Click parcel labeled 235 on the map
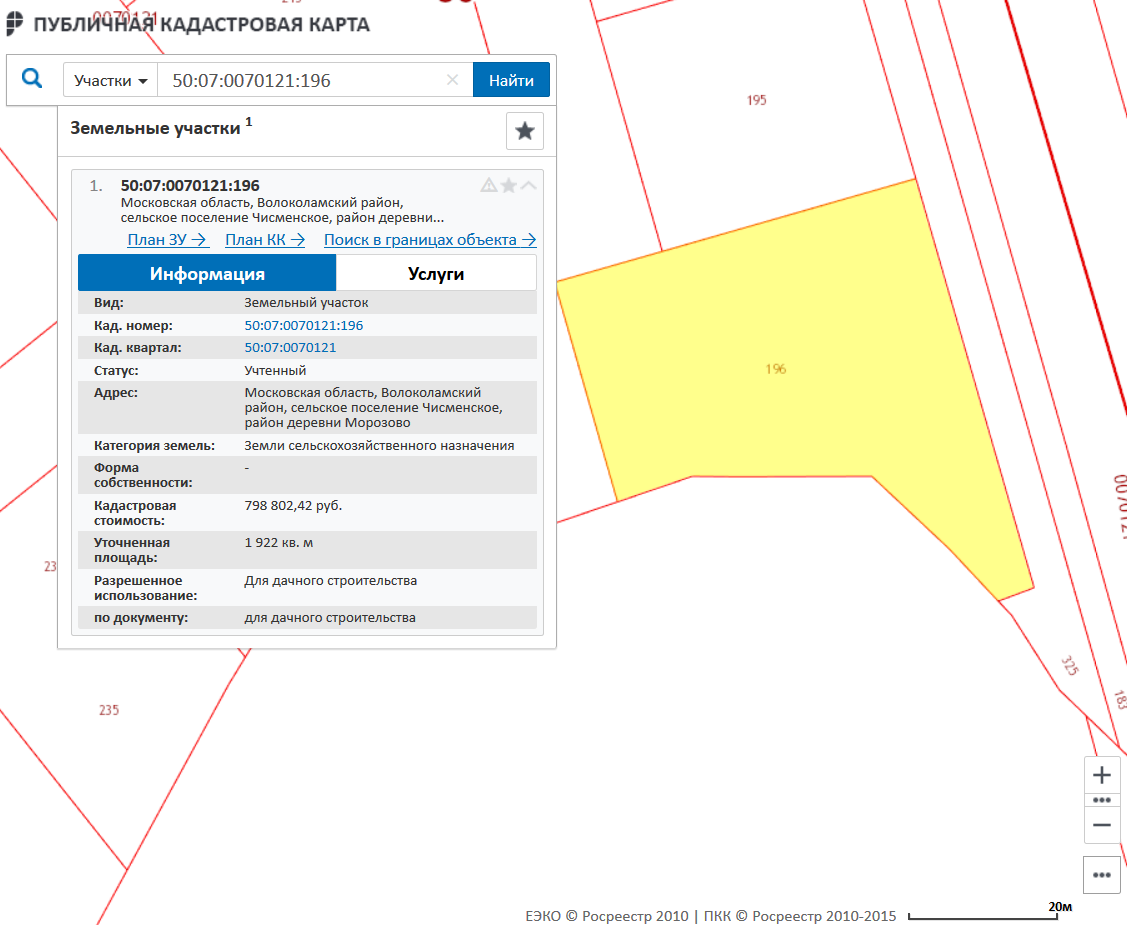Viewport: 1127px width, 925px height. click(x=109, y=710)
